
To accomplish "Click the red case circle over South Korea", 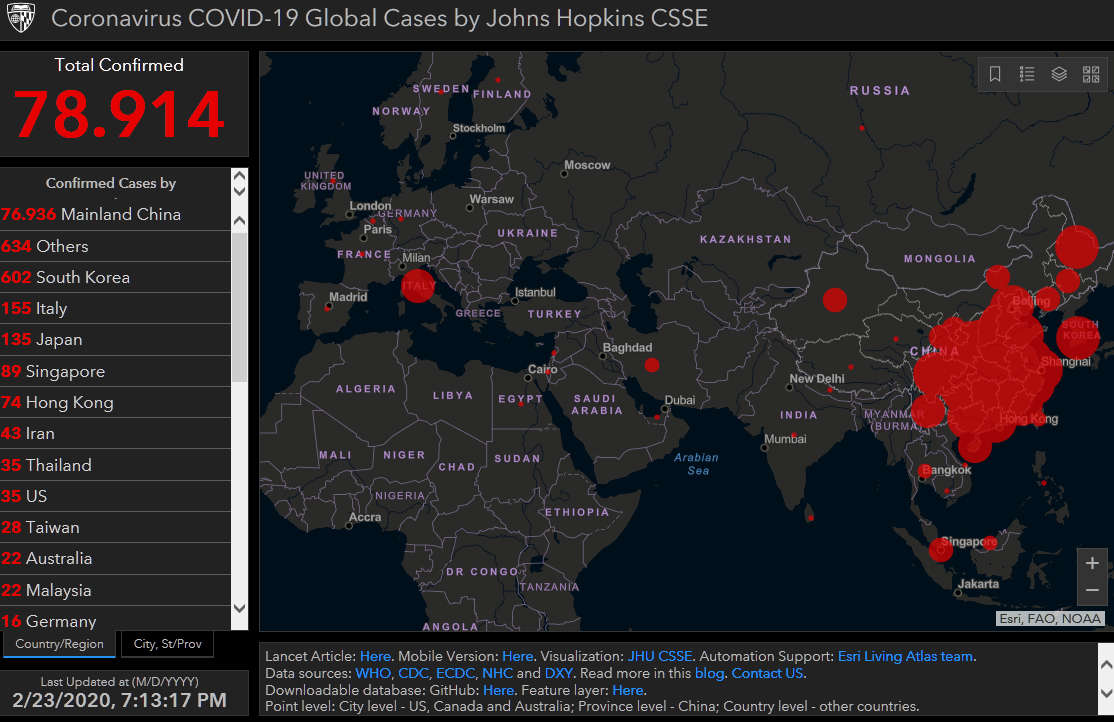I will point(1078,337).
